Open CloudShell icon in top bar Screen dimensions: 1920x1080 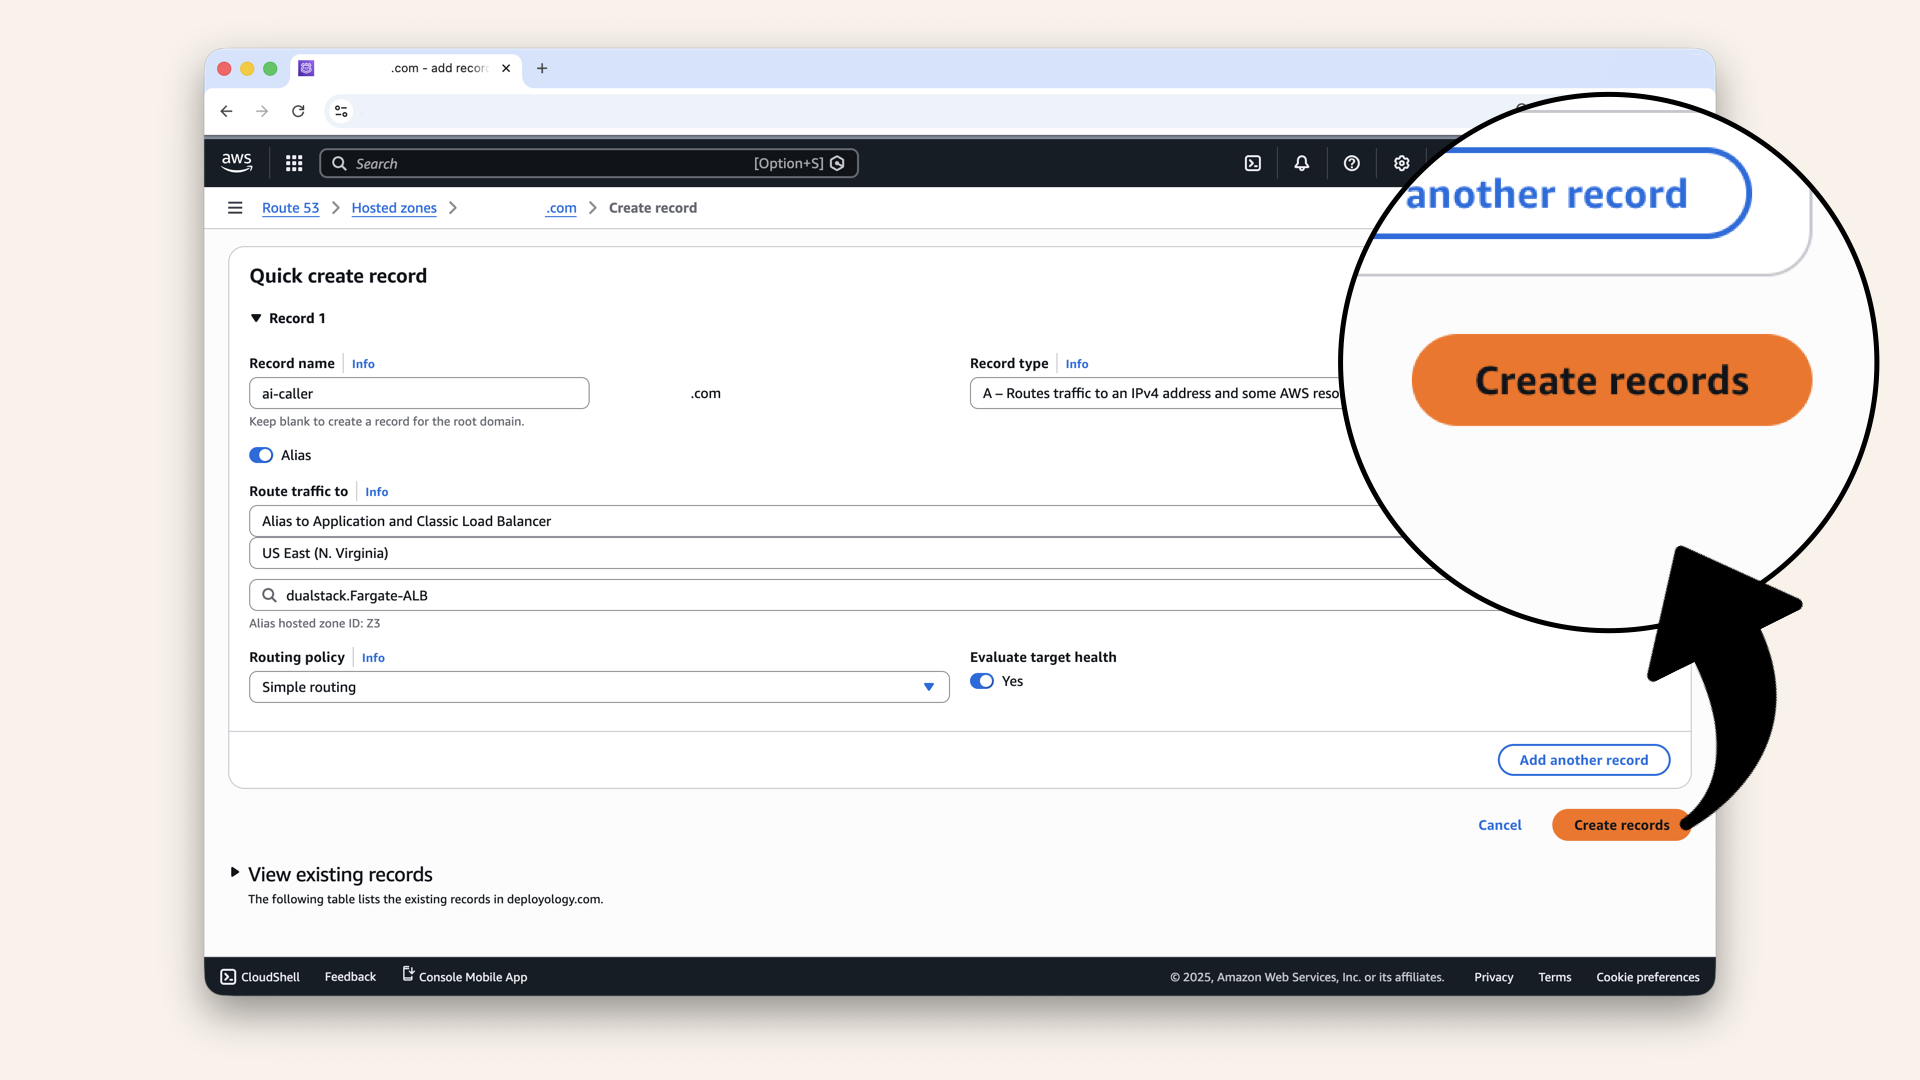[x=1253, y=163]
